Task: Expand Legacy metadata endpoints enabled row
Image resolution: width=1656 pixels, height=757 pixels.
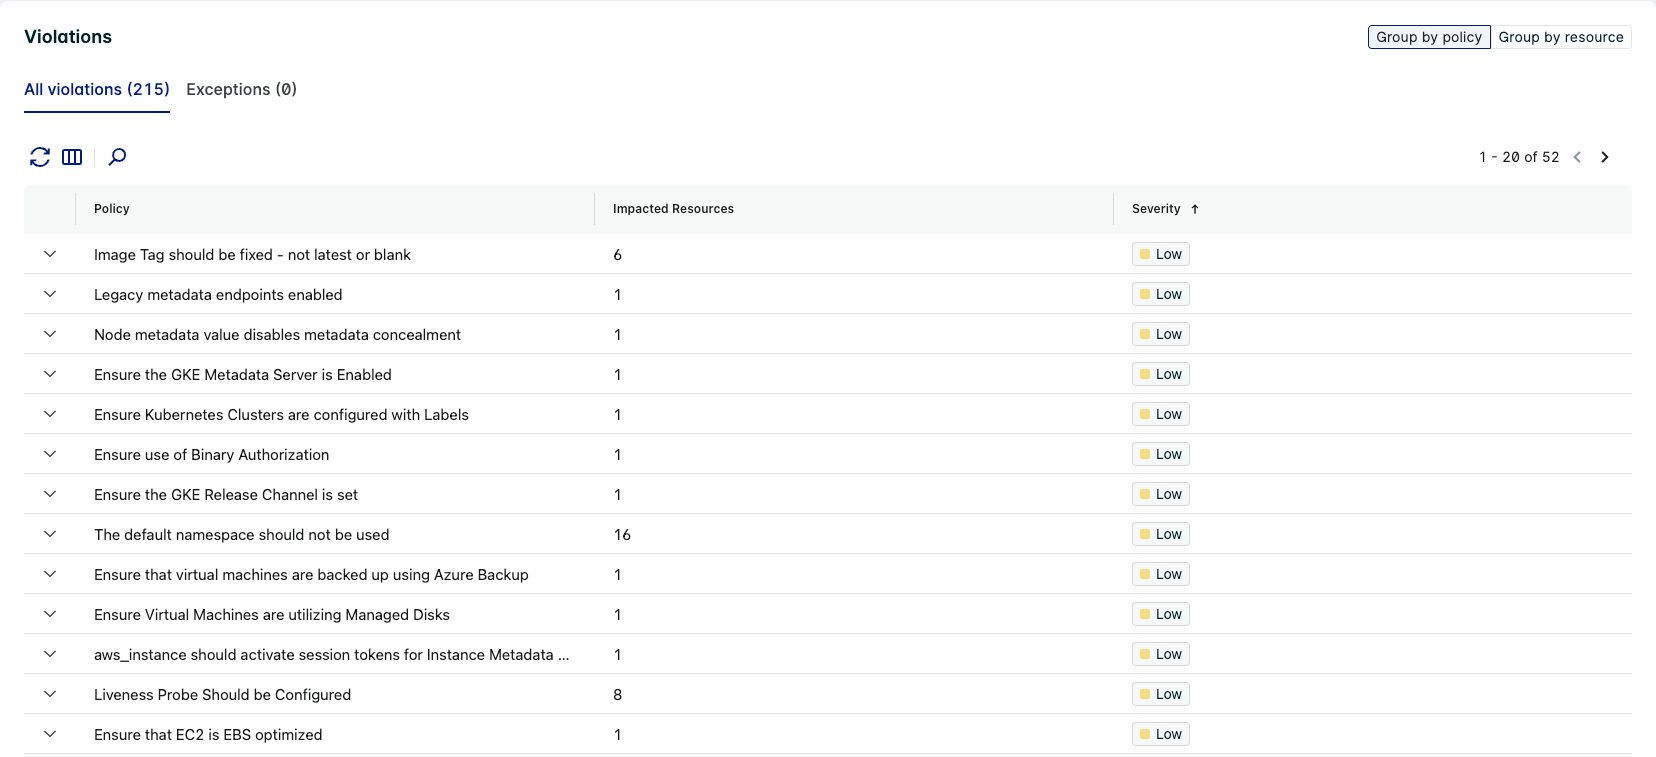Action: 50,294
